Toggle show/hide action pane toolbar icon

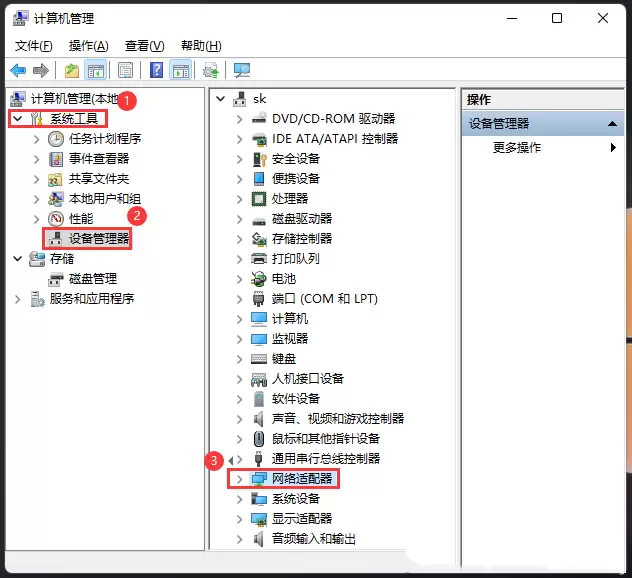pyautogui.click(x=181, y=71)
